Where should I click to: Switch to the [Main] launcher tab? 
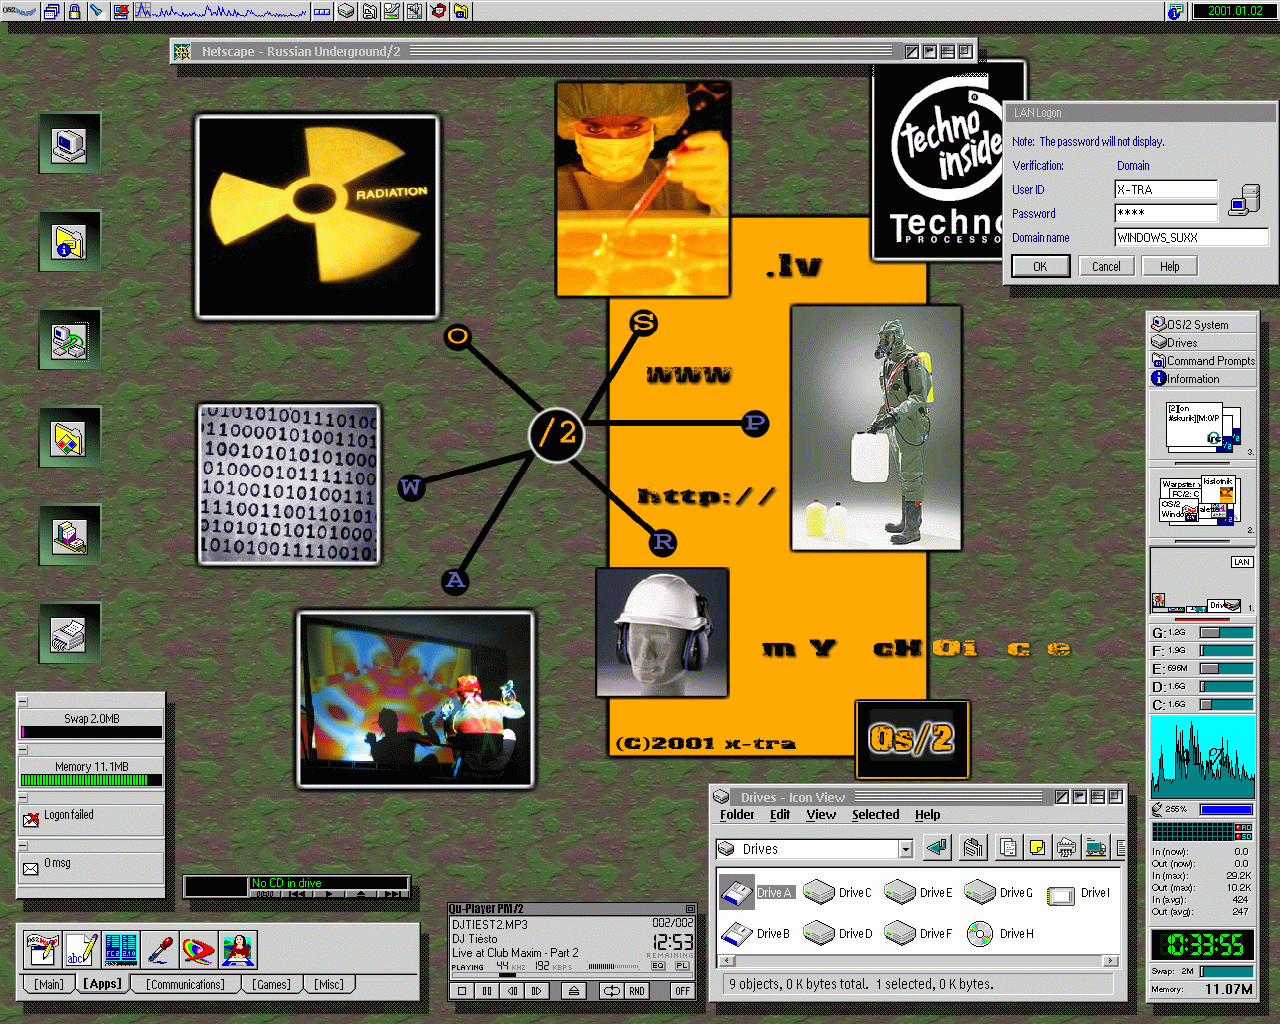click(x=49, y=984)
